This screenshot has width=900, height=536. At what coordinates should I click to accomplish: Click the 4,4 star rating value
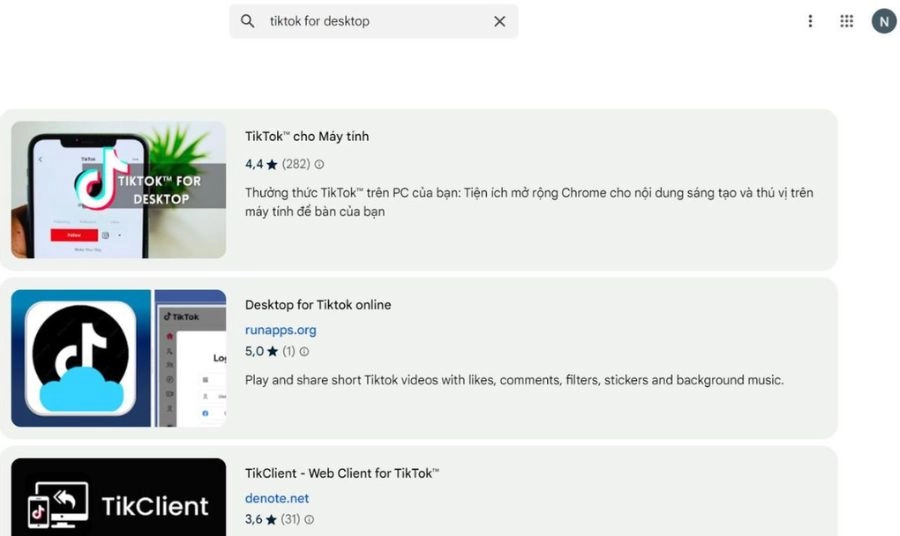click(254, 164)
